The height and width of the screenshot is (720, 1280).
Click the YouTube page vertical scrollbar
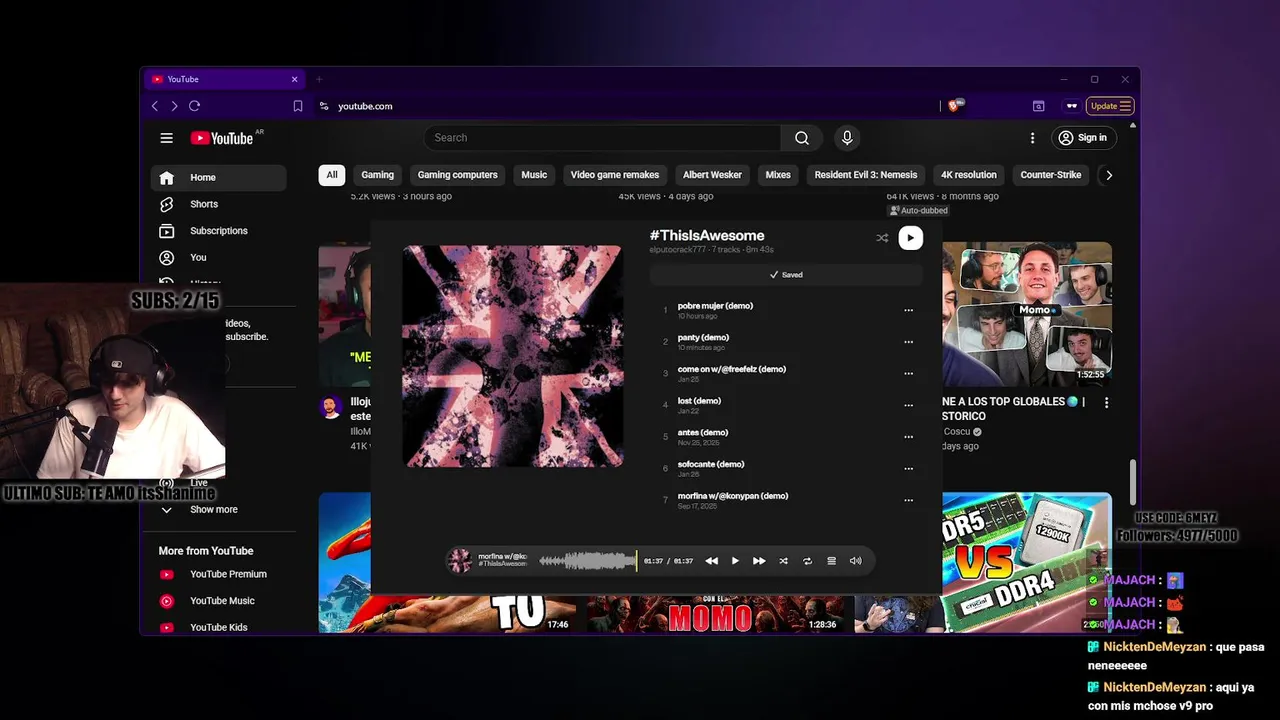tap(1132, 483)
